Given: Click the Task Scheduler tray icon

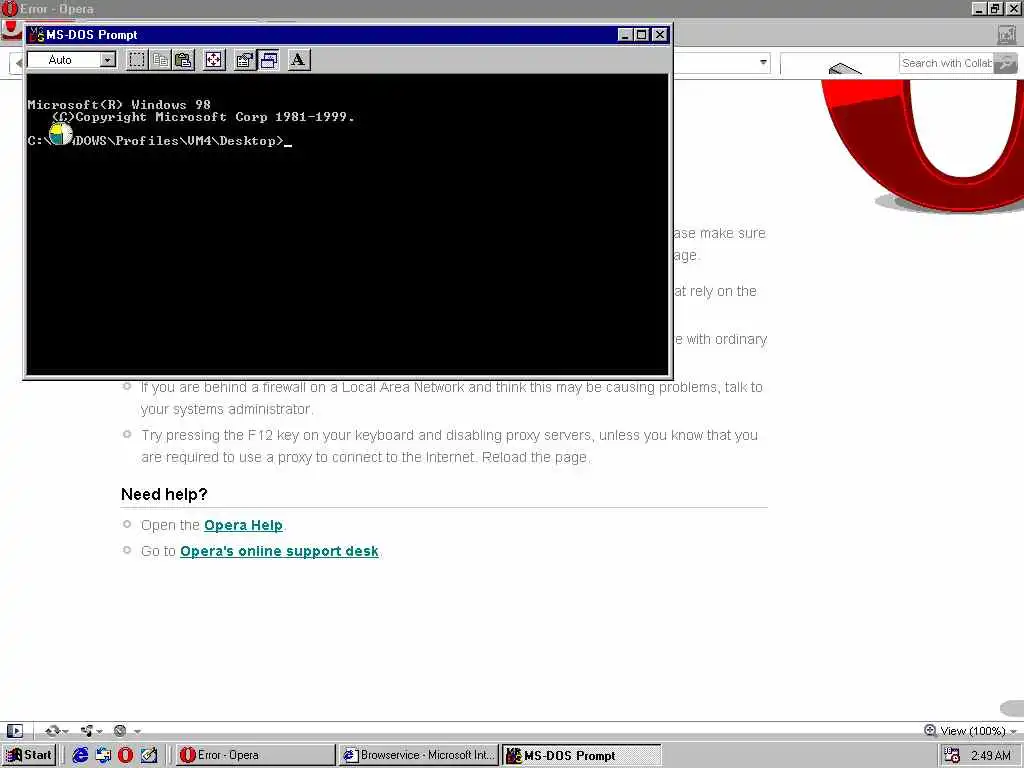Looking at the screenshot, I should (953, 756).
